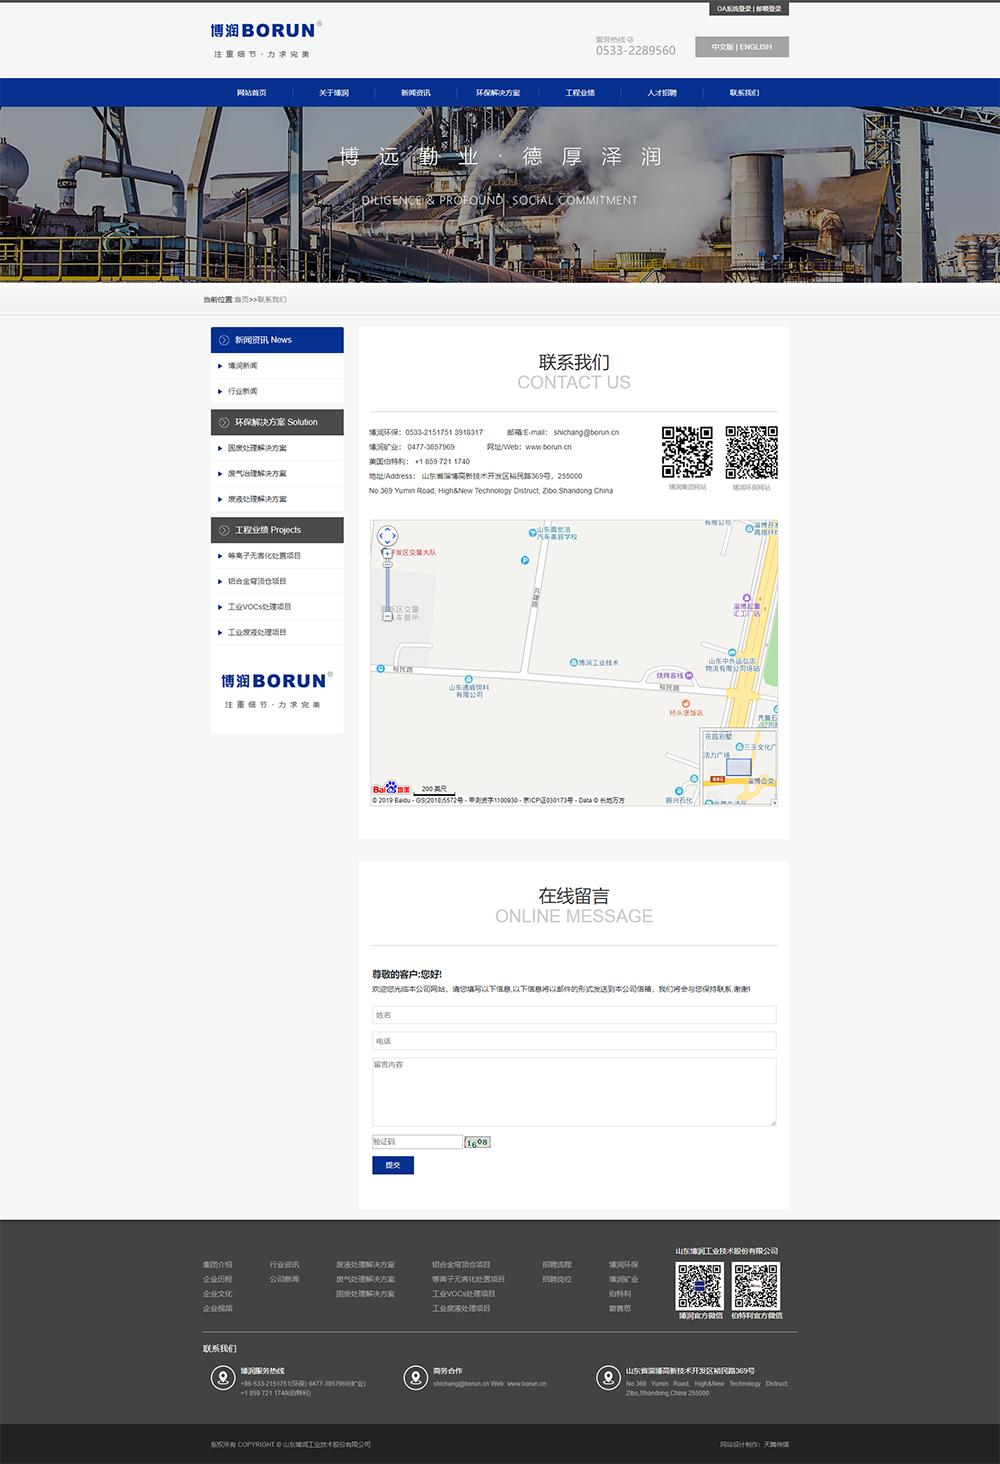Click the 姓名 name input field
This screenshot has height=1464, width=1000.
point(574,1015)
